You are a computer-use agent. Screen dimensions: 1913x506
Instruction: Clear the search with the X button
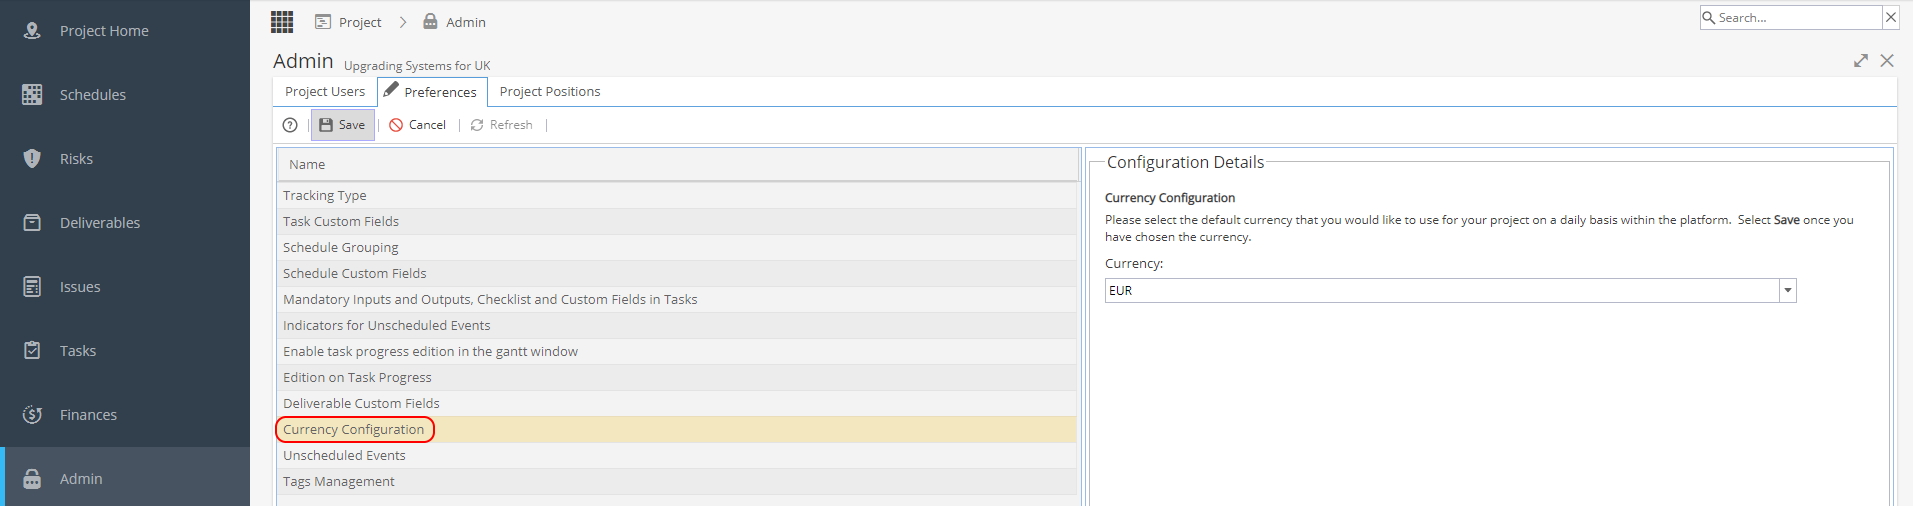point(1891,18)
